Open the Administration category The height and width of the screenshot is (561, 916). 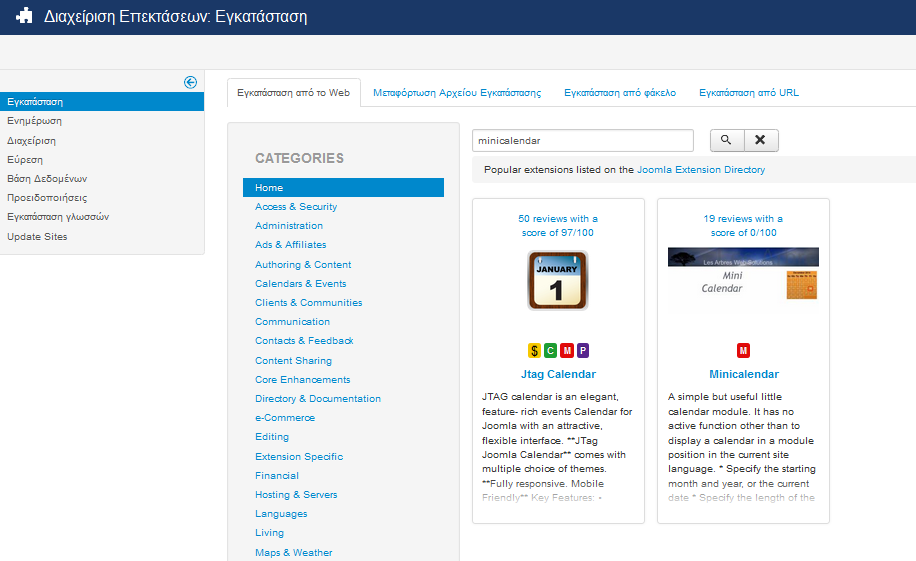pos(289,226)
